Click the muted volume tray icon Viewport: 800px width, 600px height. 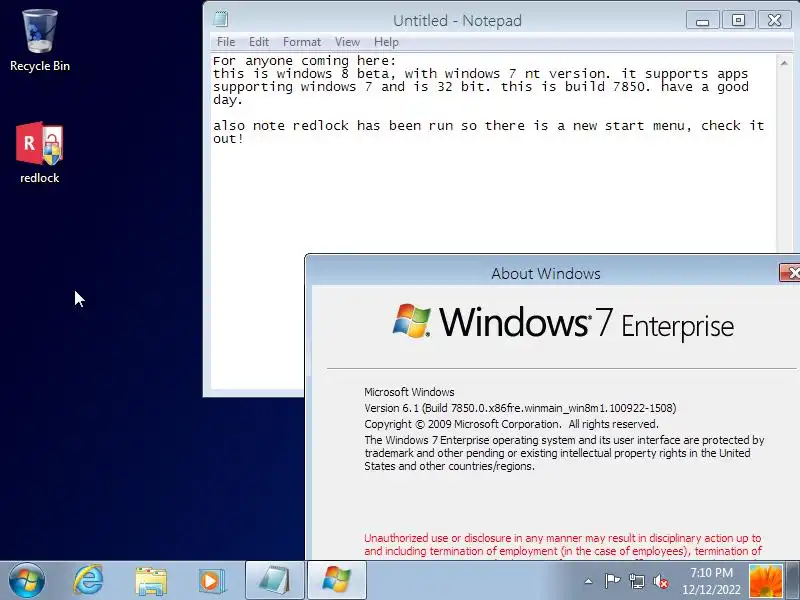coord(661,581)
